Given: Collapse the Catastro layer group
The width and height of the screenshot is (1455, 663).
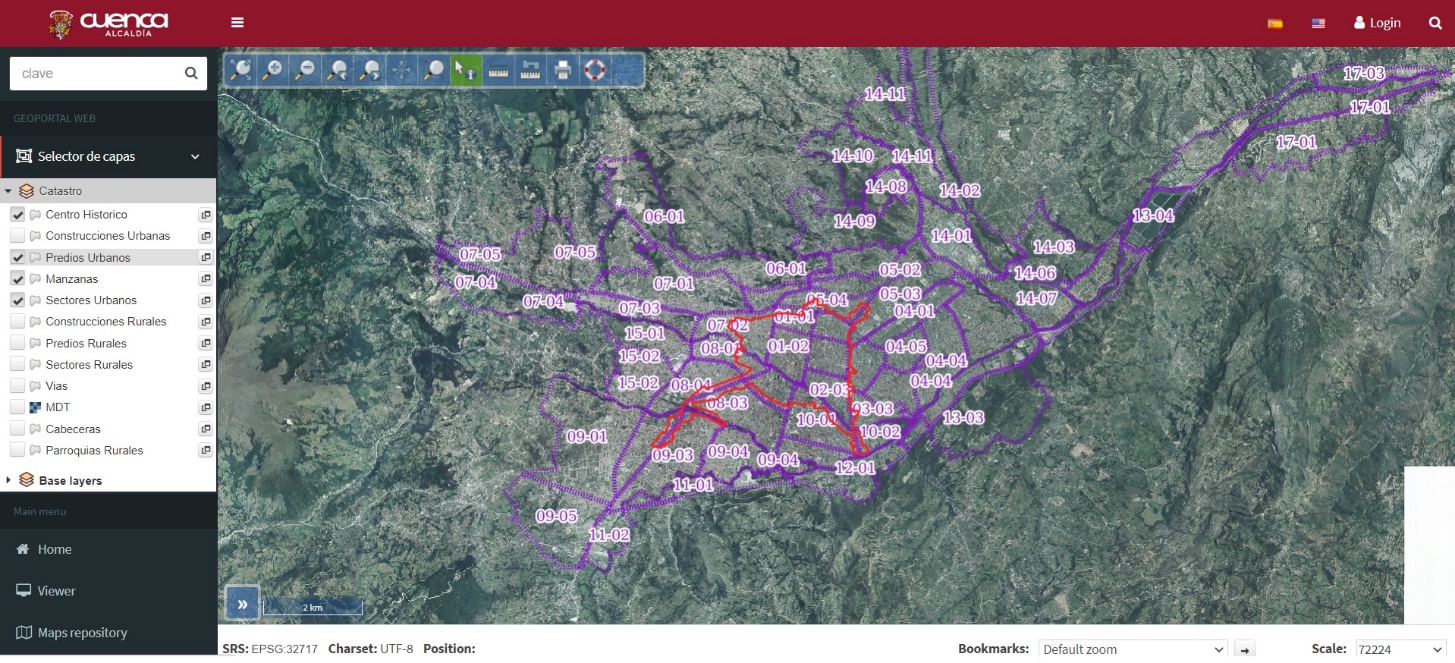Looking at the screenshot, I should tap(8, 191).
